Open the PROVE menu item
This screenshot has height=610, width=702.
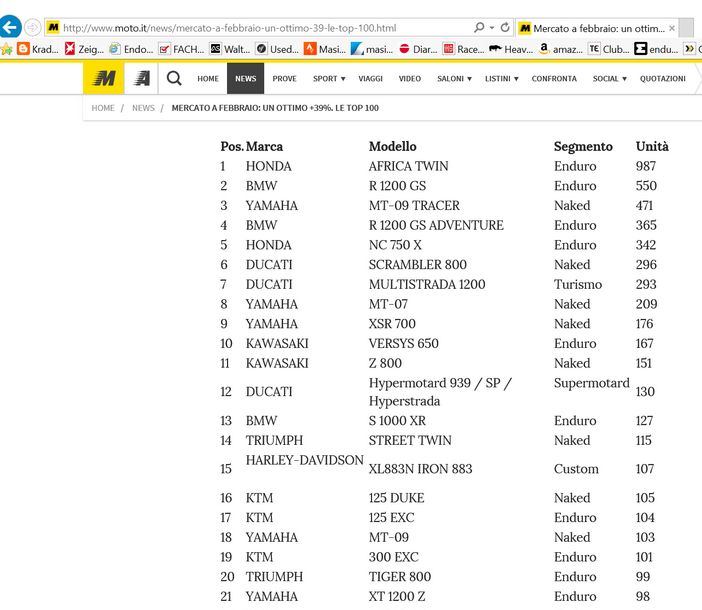(284, 78)
